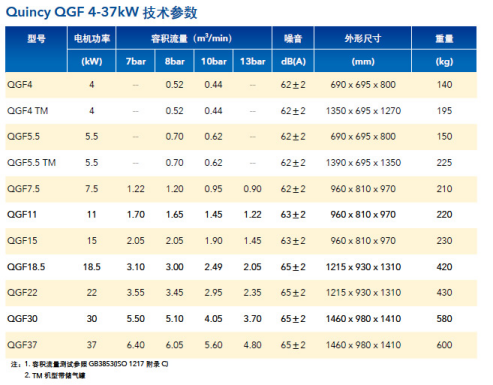Select the QGF37 model name cell
This screenshot has height=385, width=493.
[x=22, y=345]
